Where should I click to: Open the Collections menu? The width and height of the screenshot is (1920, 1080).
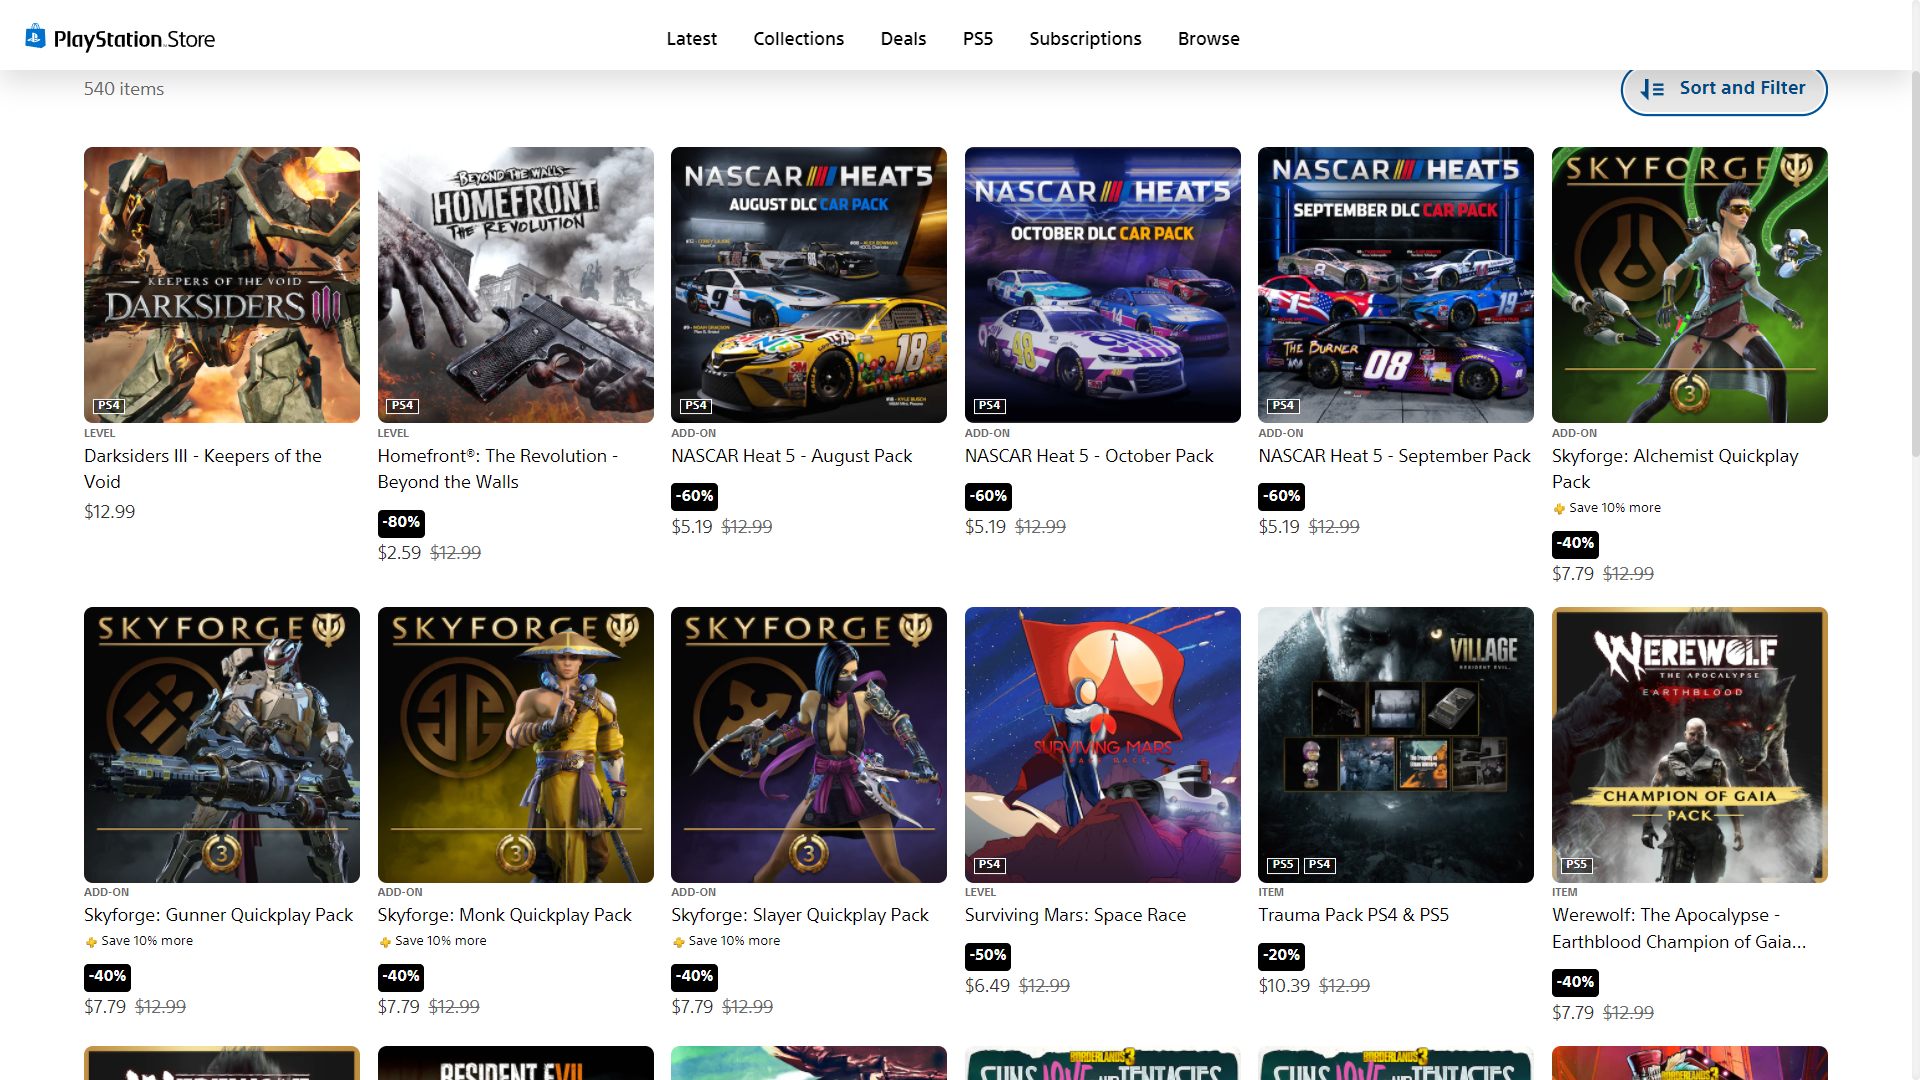point(798,38)
